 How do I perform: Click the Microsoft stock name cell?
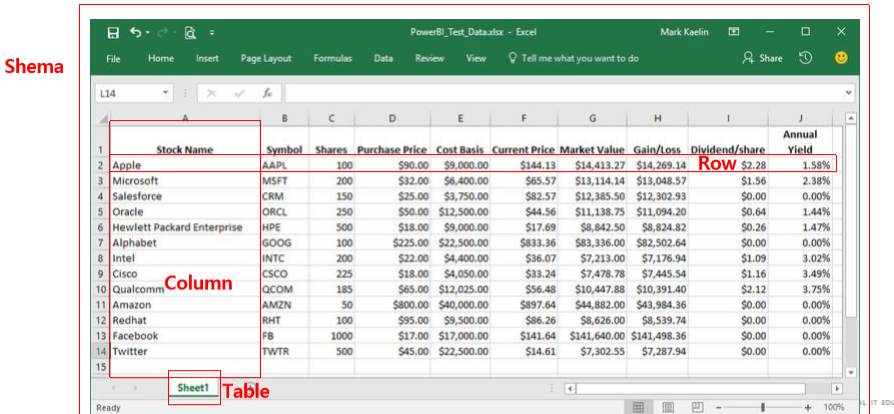coord(185,181)
